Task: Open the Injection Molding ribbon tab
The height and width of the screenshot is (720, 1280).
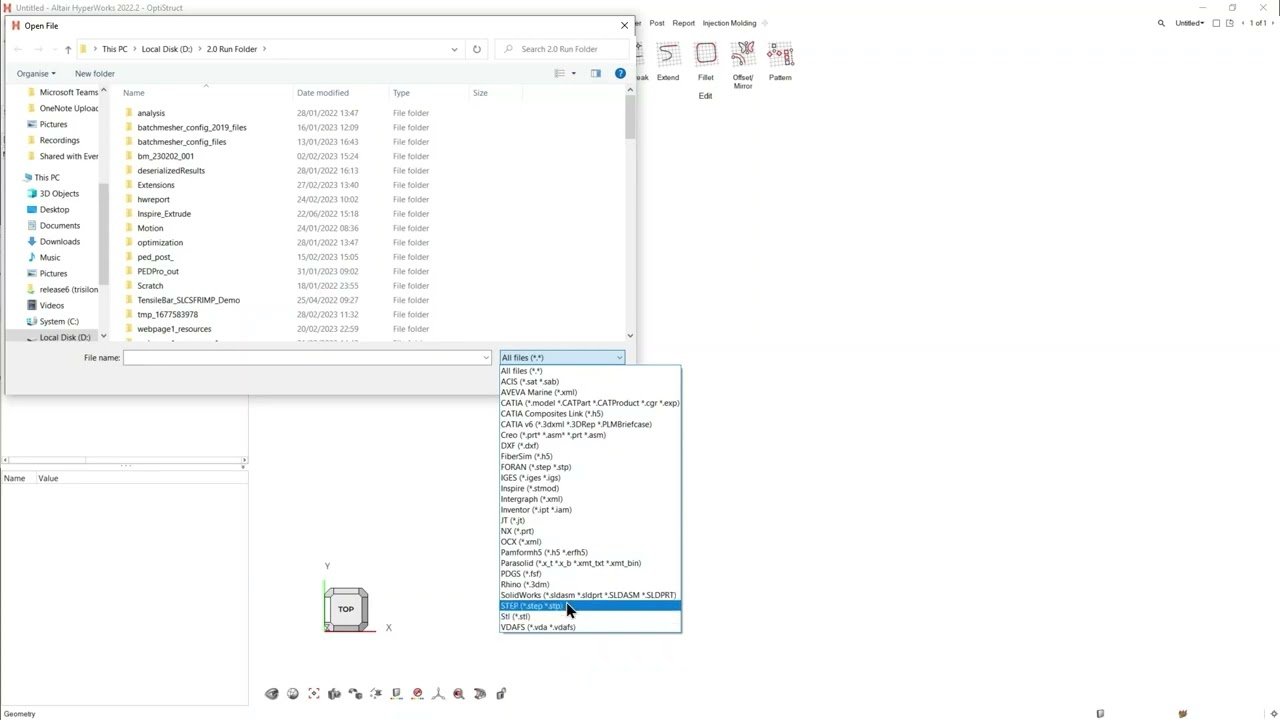Action: pos(729,23)
